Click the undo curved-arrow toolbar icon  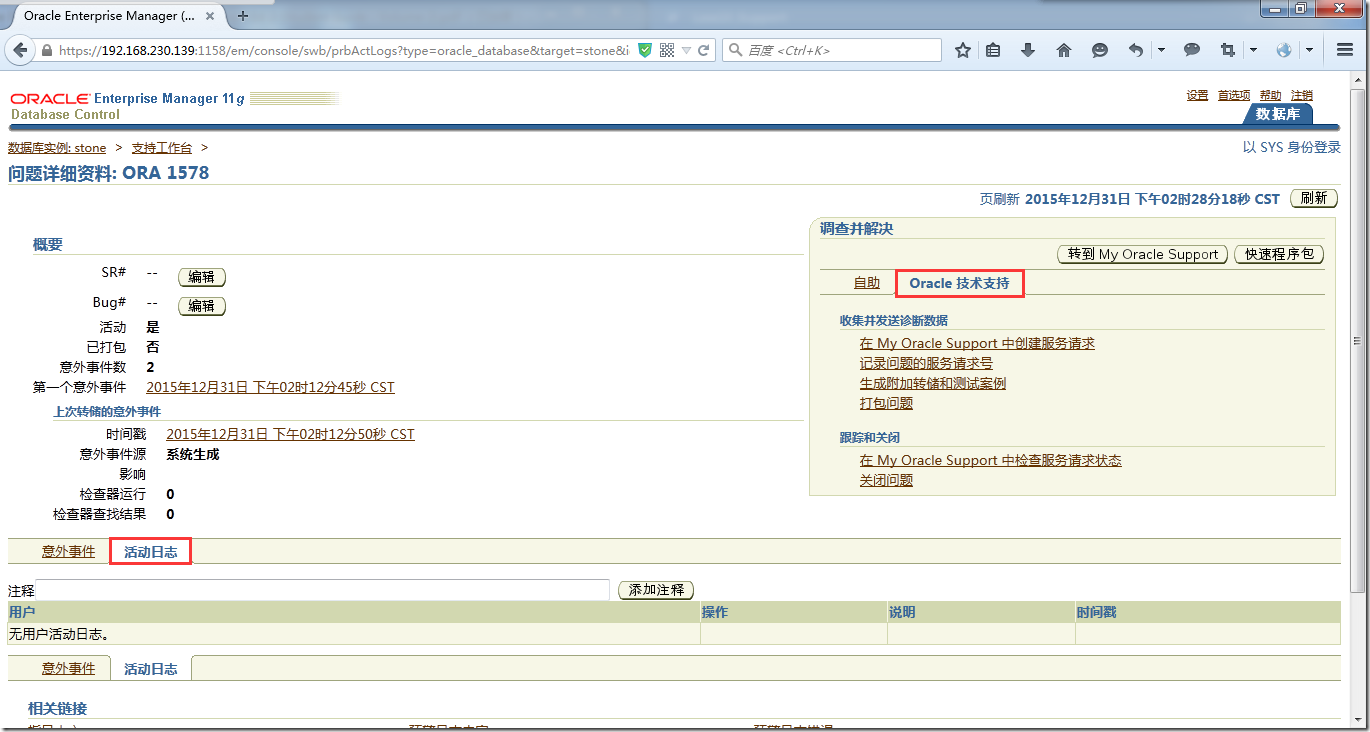pos(1136,50)
